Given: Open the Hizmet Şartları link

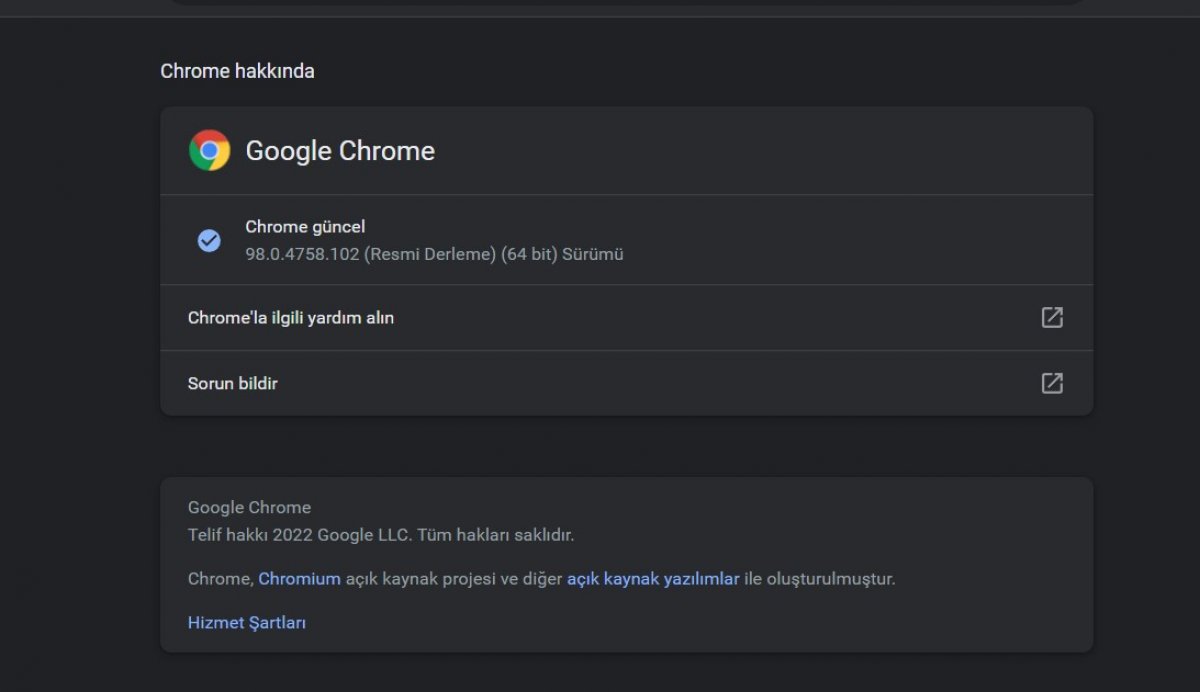Looking at the screenshot, I should pyautogui.click(x=247, y=623).
